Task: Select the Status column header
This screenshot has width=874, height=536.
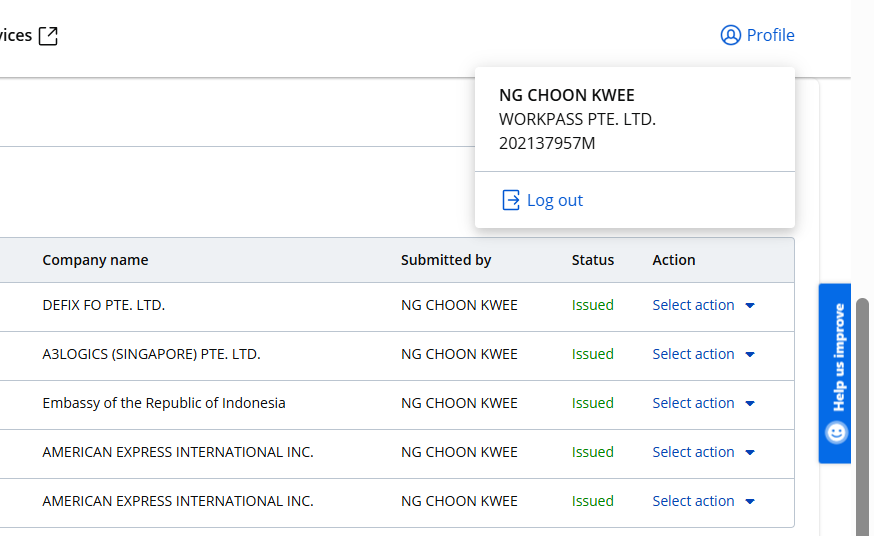Action: click(593, 260)
